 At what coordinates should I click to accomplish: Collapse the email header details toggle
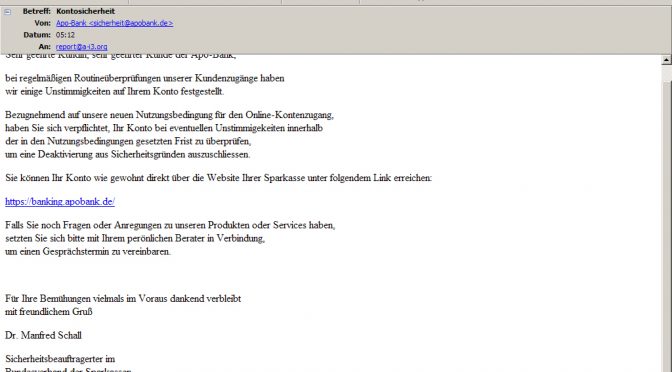7,12
